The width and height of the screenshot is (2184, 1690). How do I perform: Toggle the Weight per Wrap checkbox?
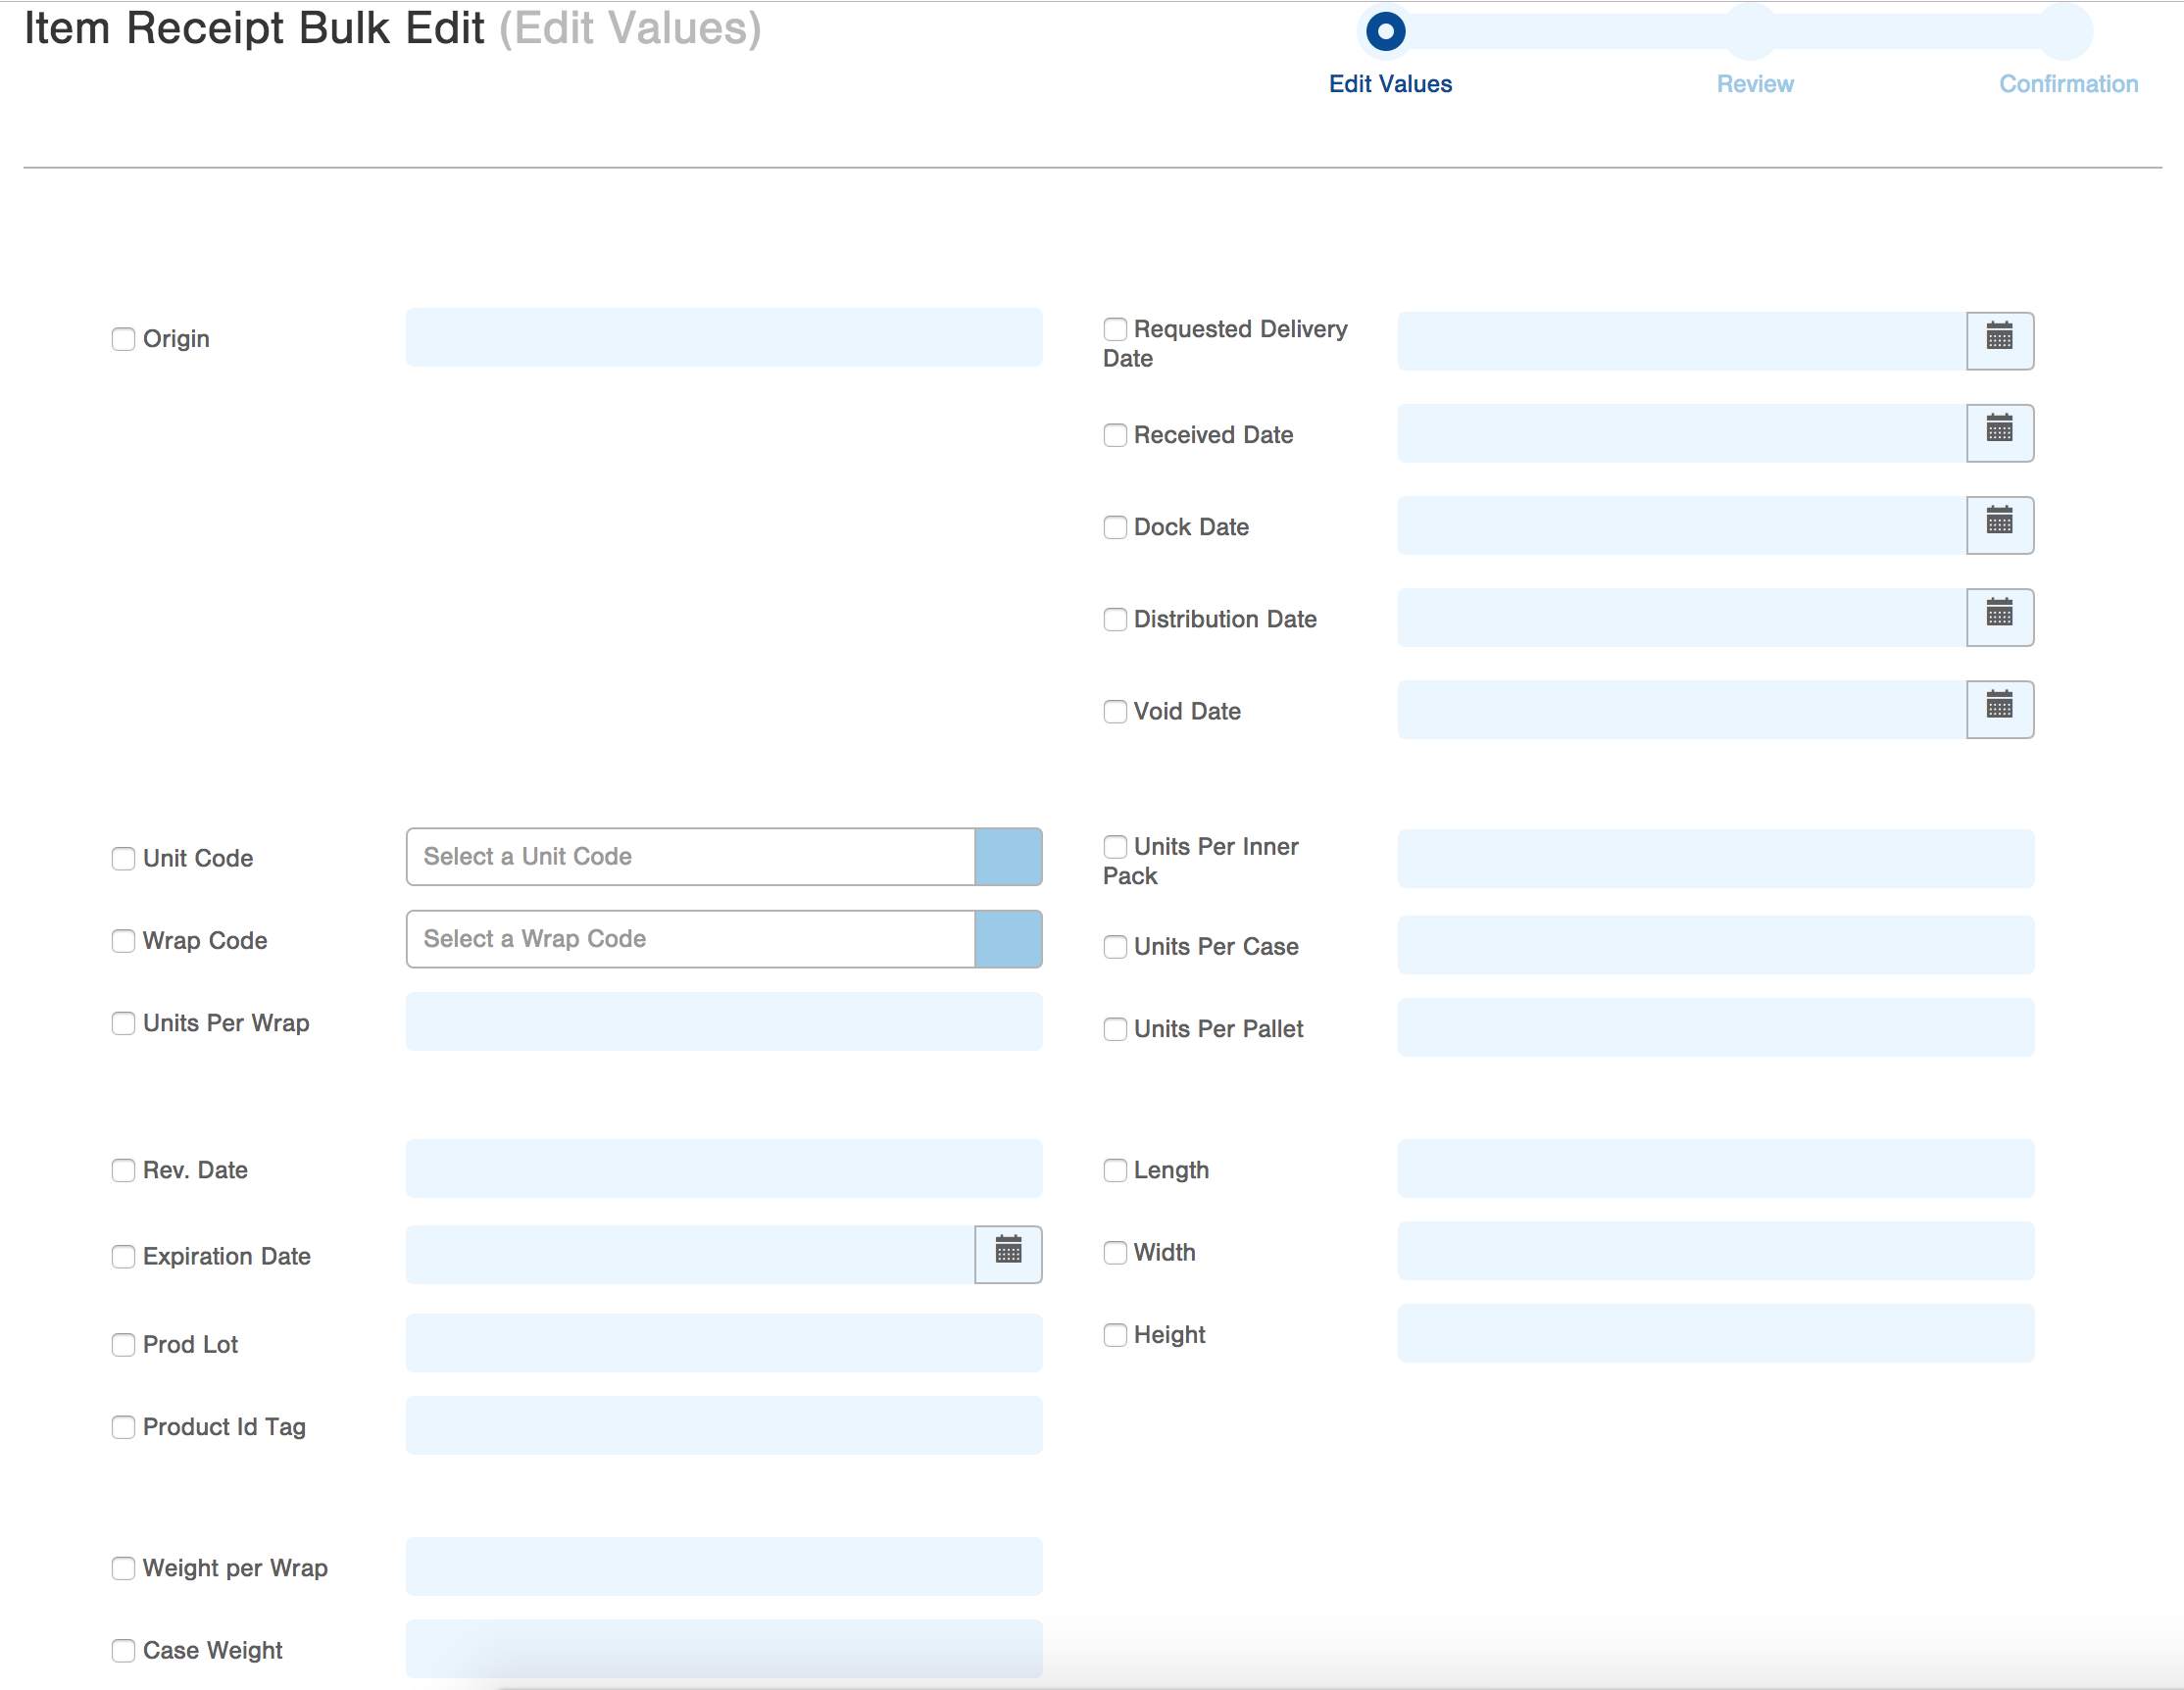123,1567
